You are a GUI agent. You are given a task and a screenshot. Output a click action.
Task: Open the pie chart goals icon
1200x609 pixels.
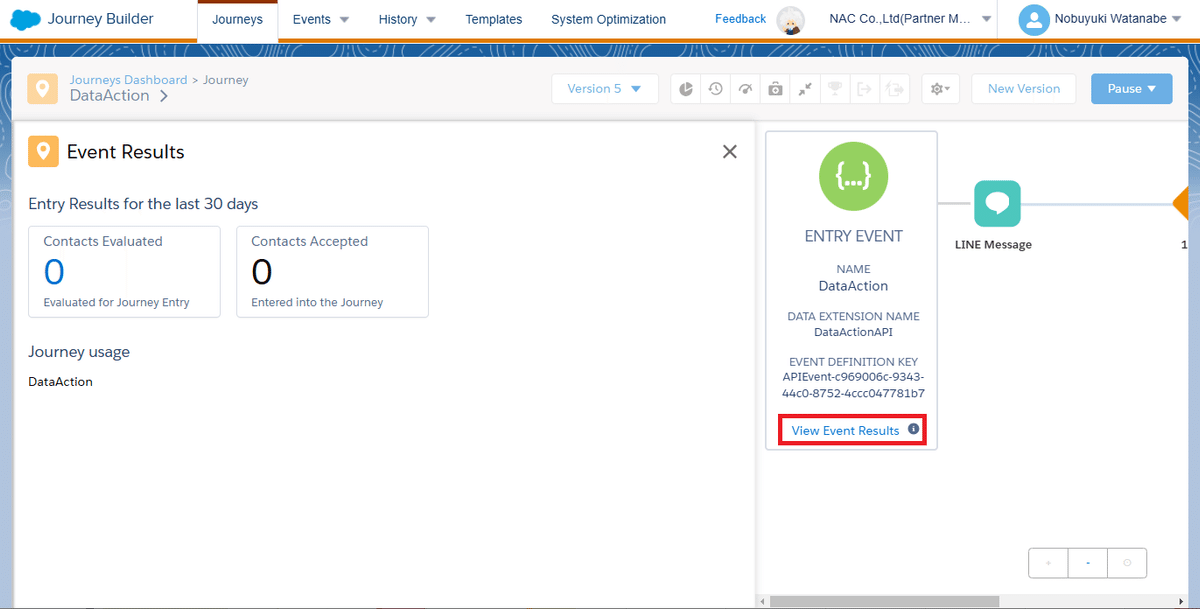[686, 89]
